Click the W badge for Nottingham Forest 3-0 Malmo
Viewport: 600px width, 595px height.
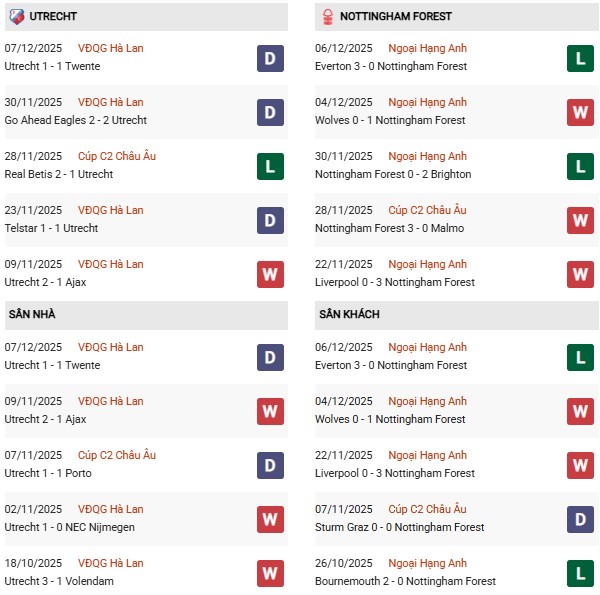[x=581, y=221]
